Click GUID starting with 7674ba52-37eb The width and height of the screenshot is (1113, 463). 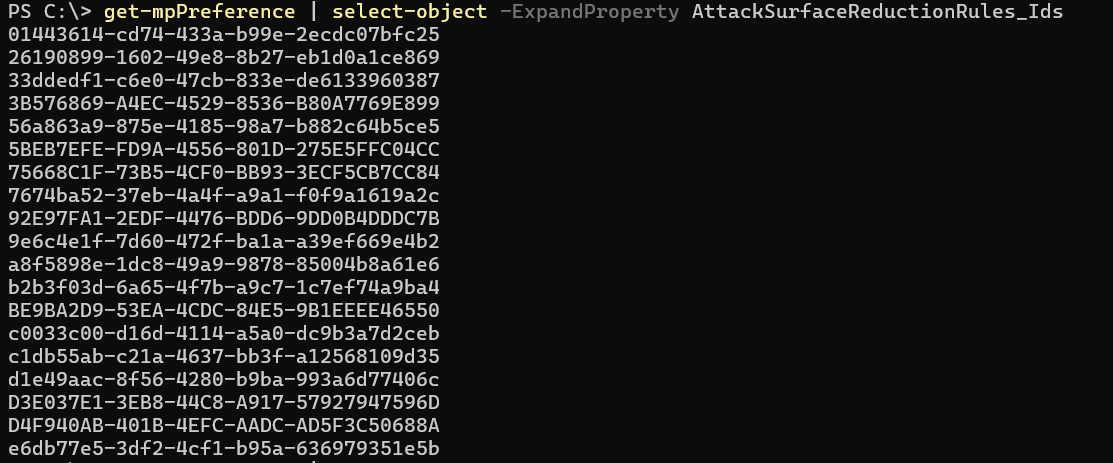pyautogui.click(x=224, y=195)
